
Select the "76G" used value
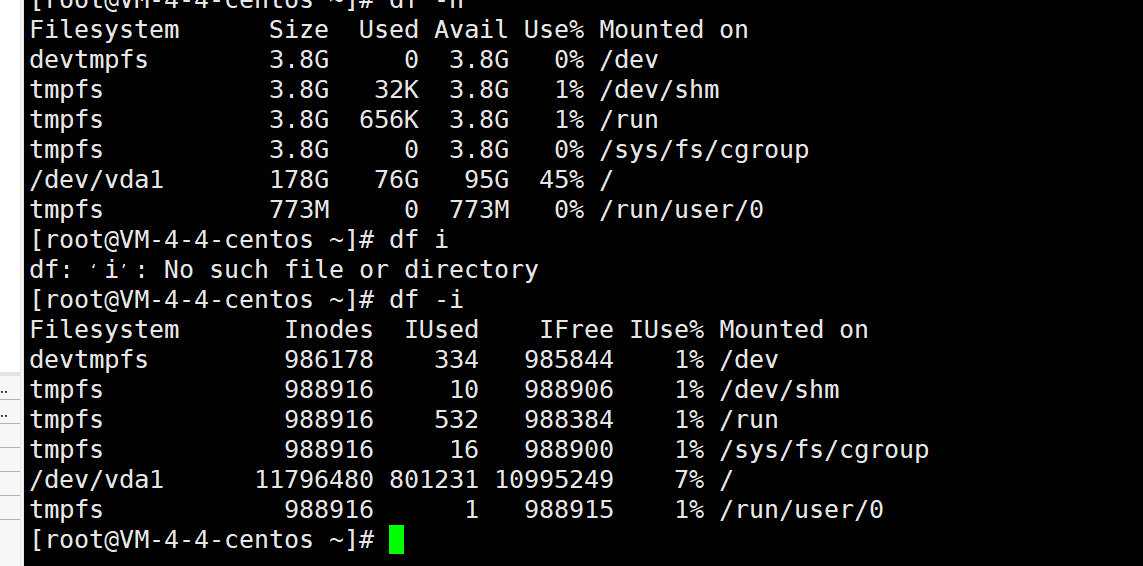click(x=397, y=179)
